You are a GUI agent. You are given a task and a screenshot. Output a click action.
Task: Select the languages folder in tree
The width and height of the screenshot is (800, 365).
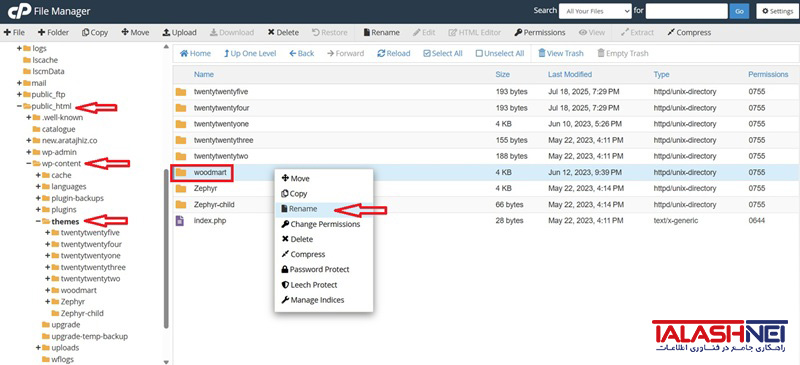[x=69, y=187]
